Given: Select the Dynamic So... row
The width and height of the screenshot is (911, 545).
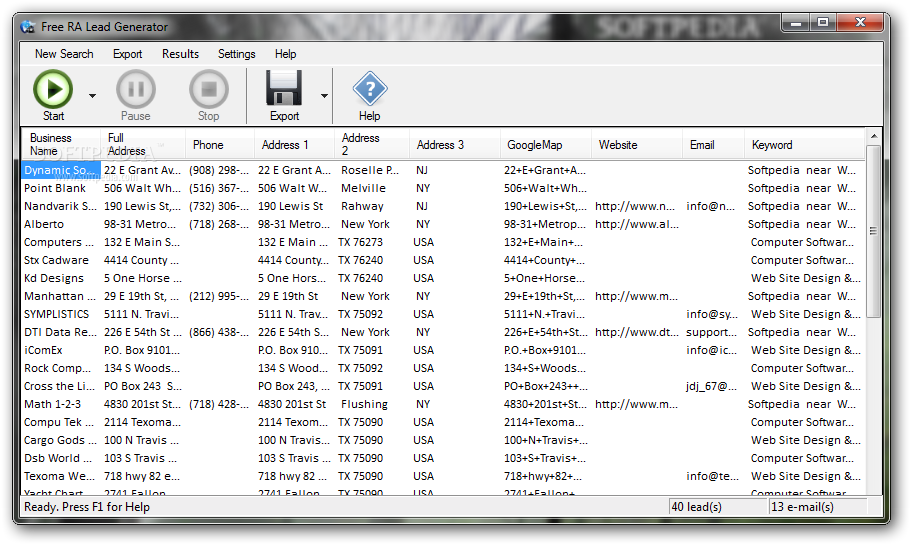Looking at the screenshot, I should [x=443, y=170].
